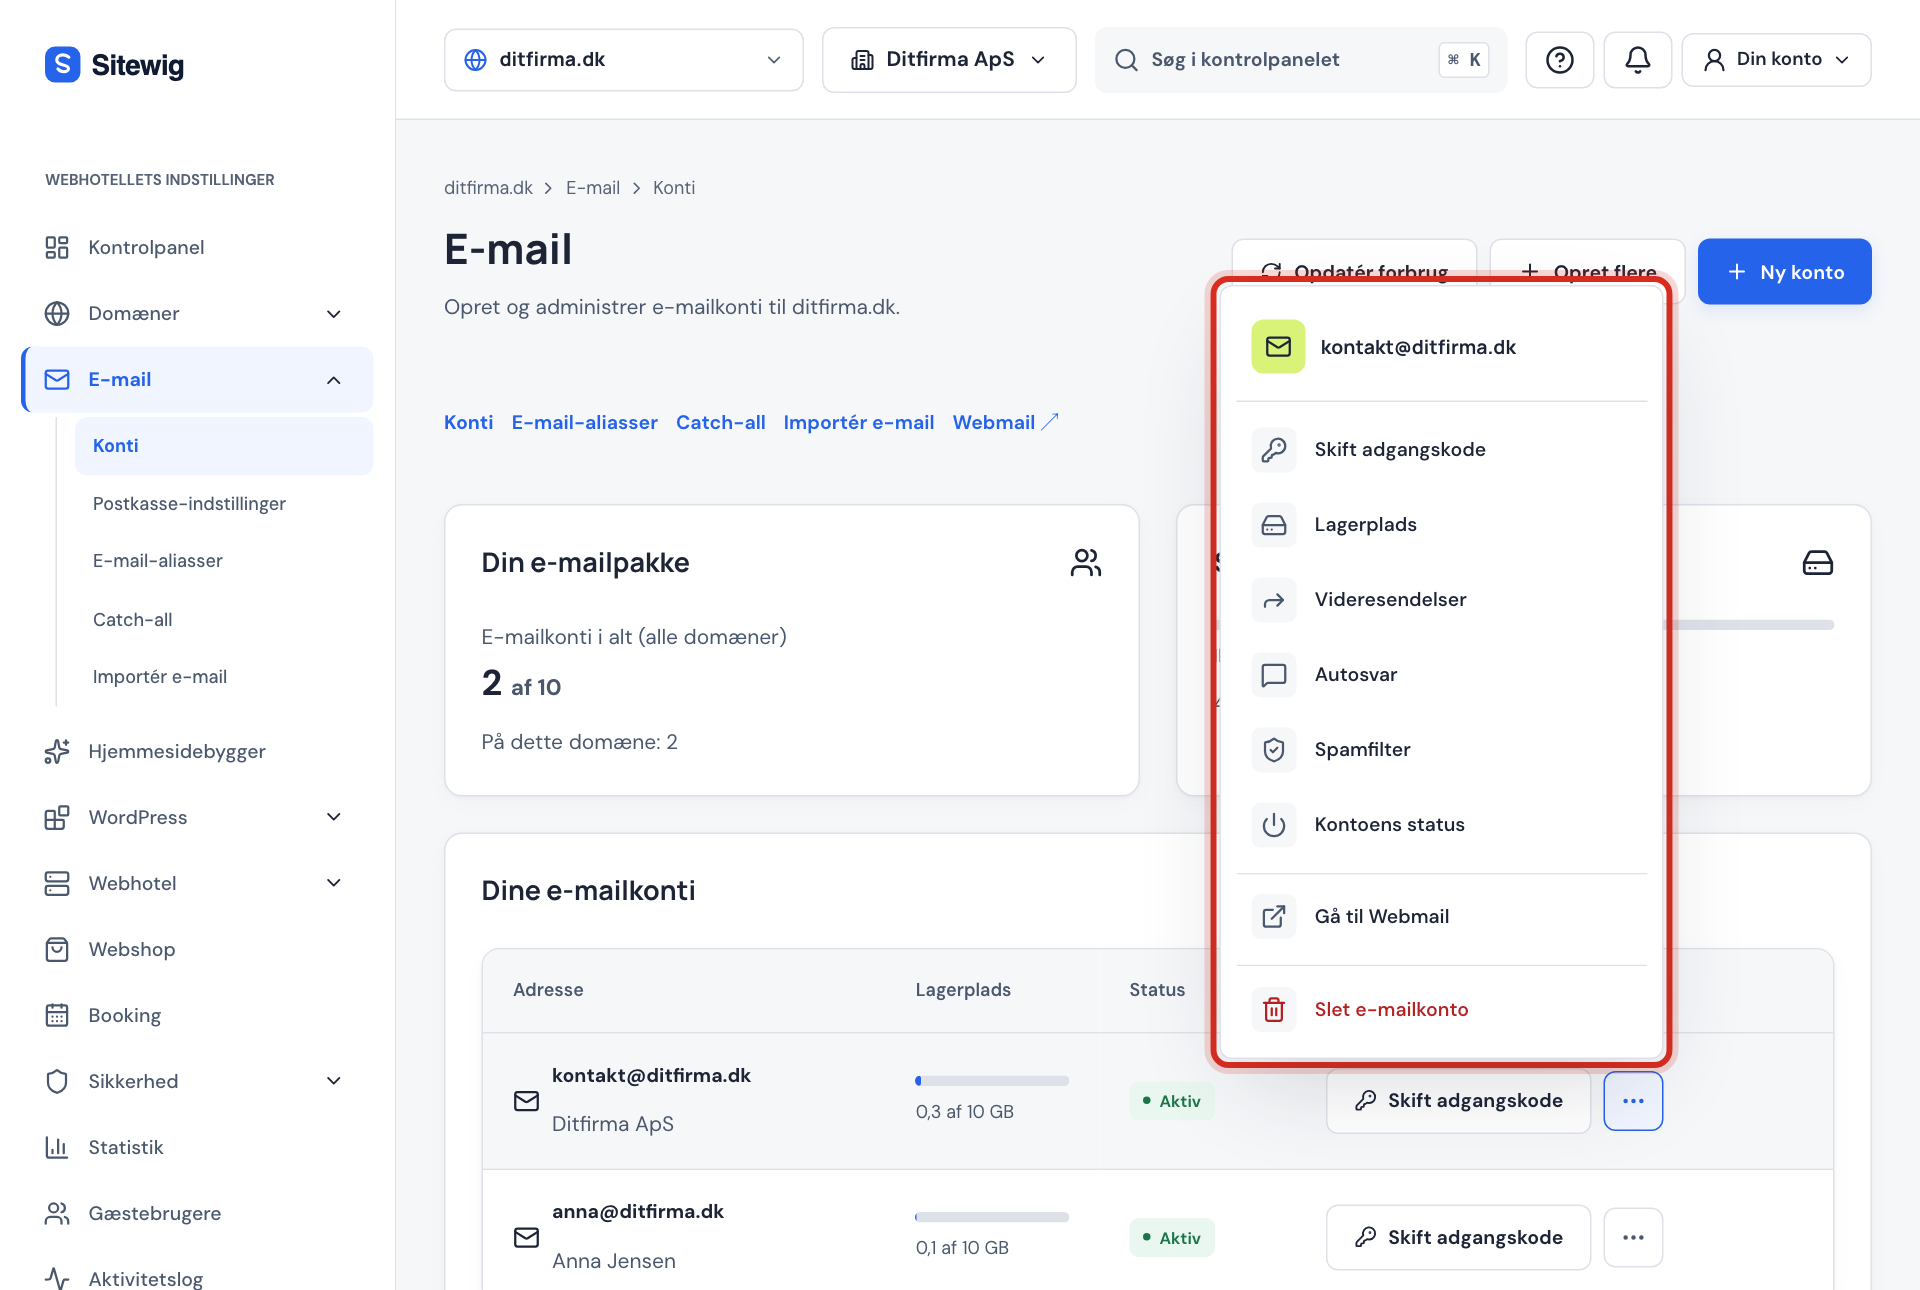Expand the WordPress sidebar section
This screenshot has width=1920, height=1290.
[x=334, y=817]
